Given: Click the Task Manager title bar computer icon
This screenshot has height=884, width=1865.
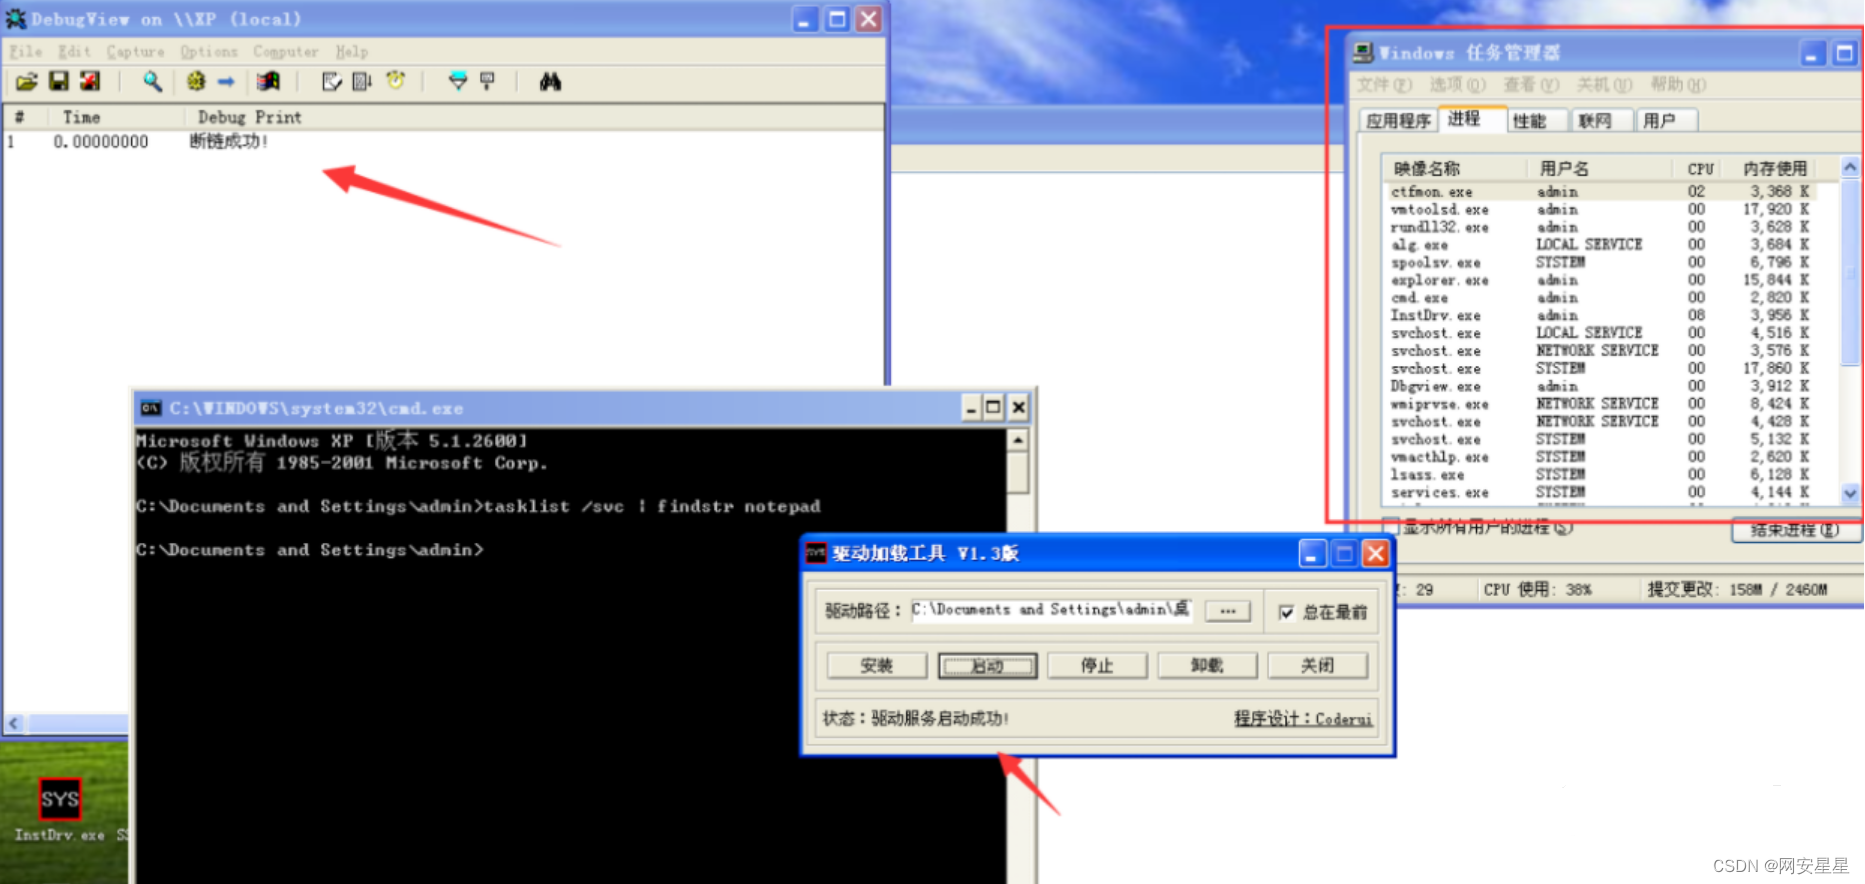Looking at the screenshot, I should pyautogui.click(x=1363, y=53).
